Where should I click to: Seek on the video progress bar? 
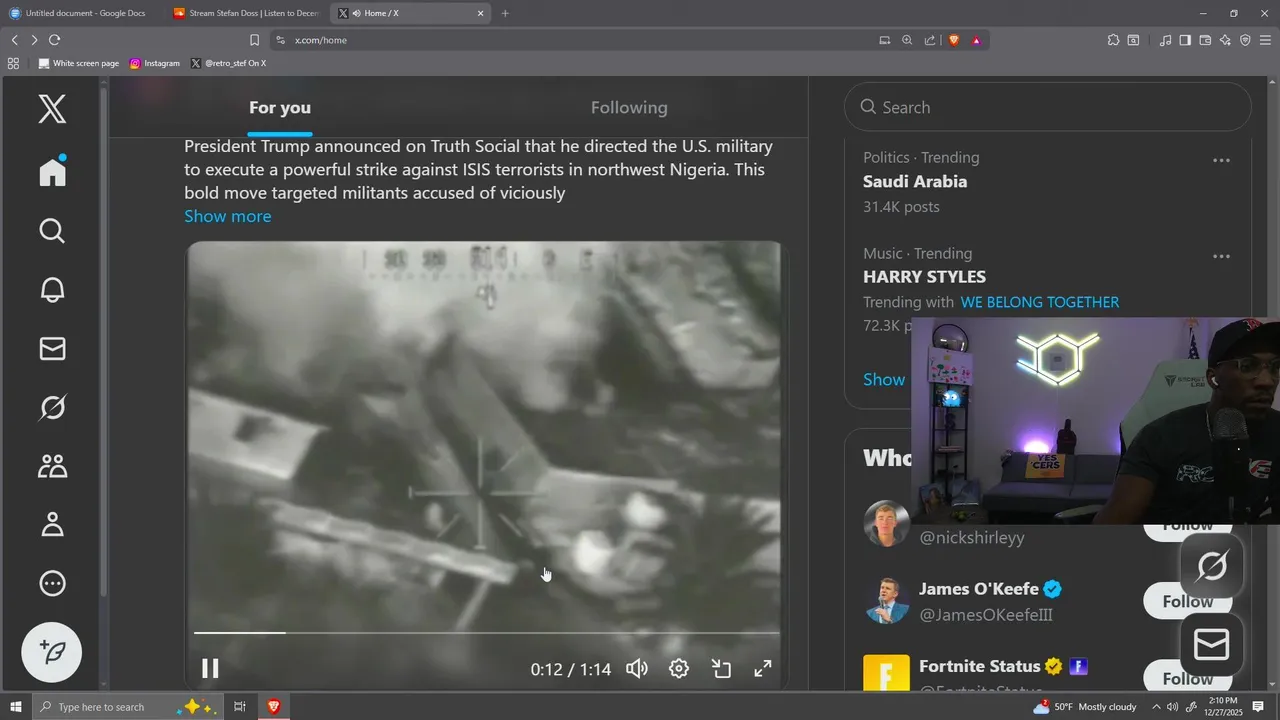pos(486,633)
